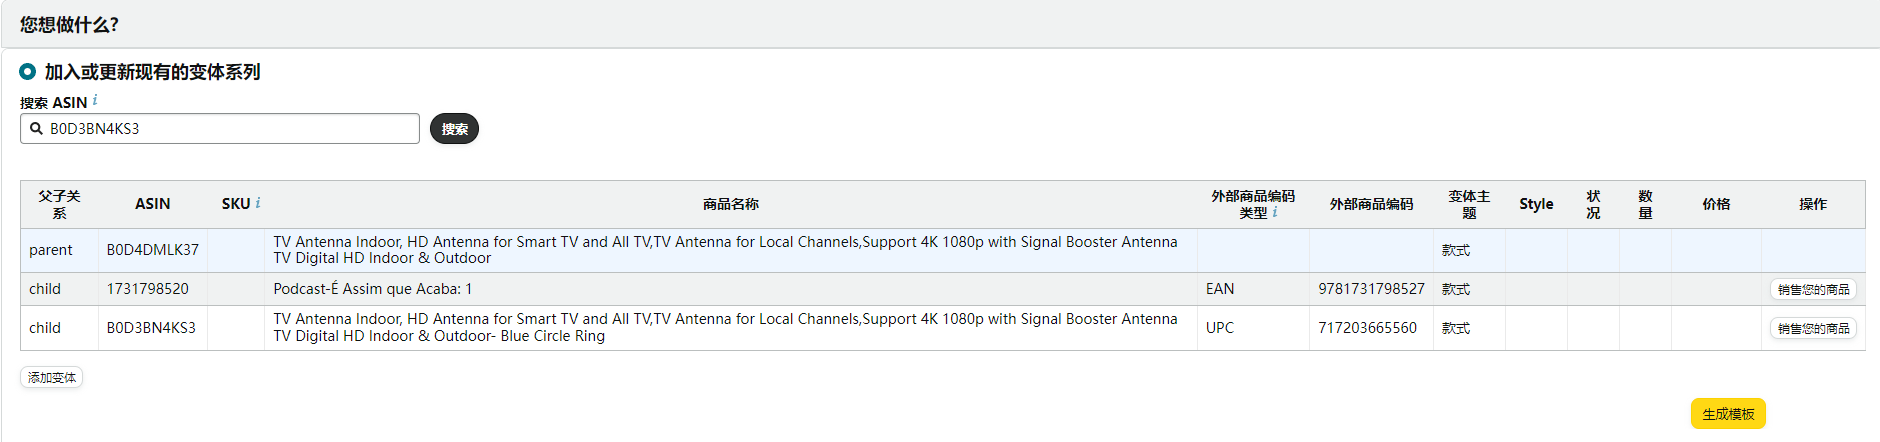Click the magnifier icon in ASIN search box

pos(36,128)
